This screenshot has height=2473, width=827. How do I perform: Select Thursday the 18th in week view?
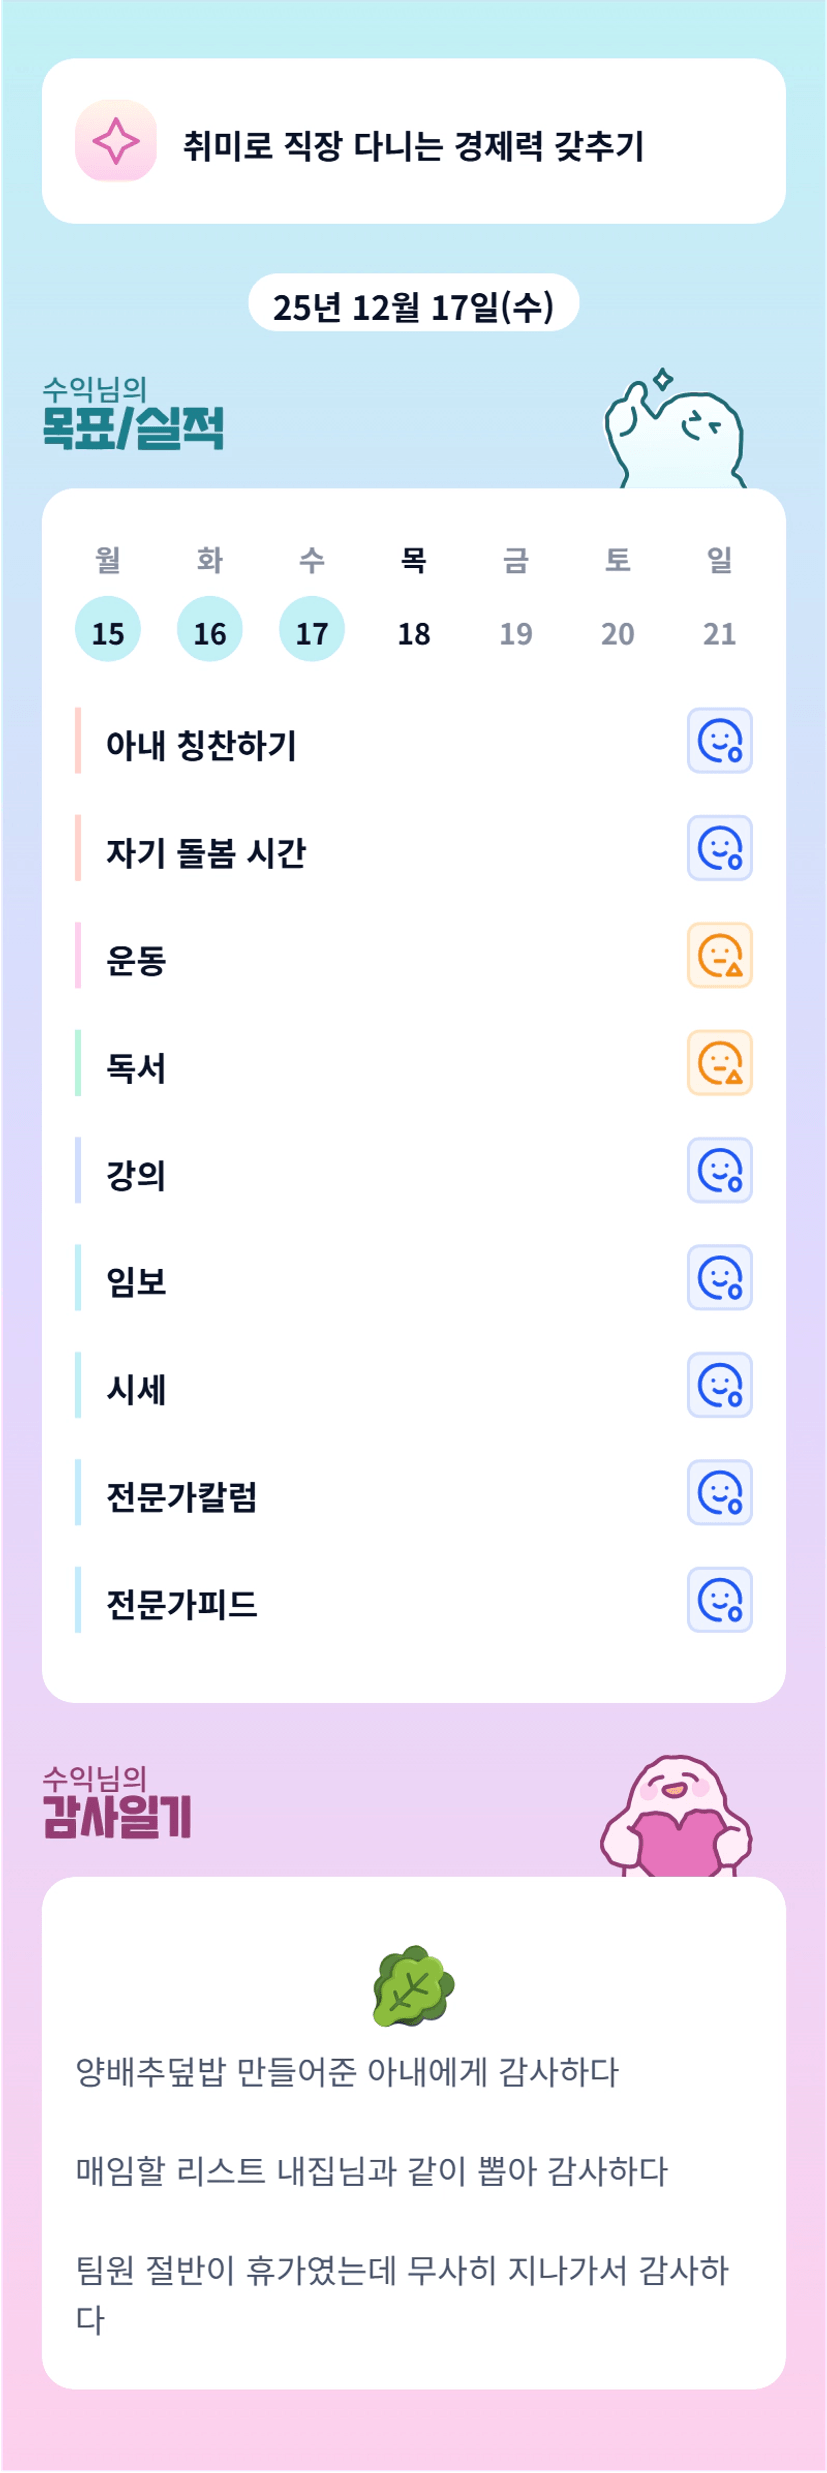(414, 632)
